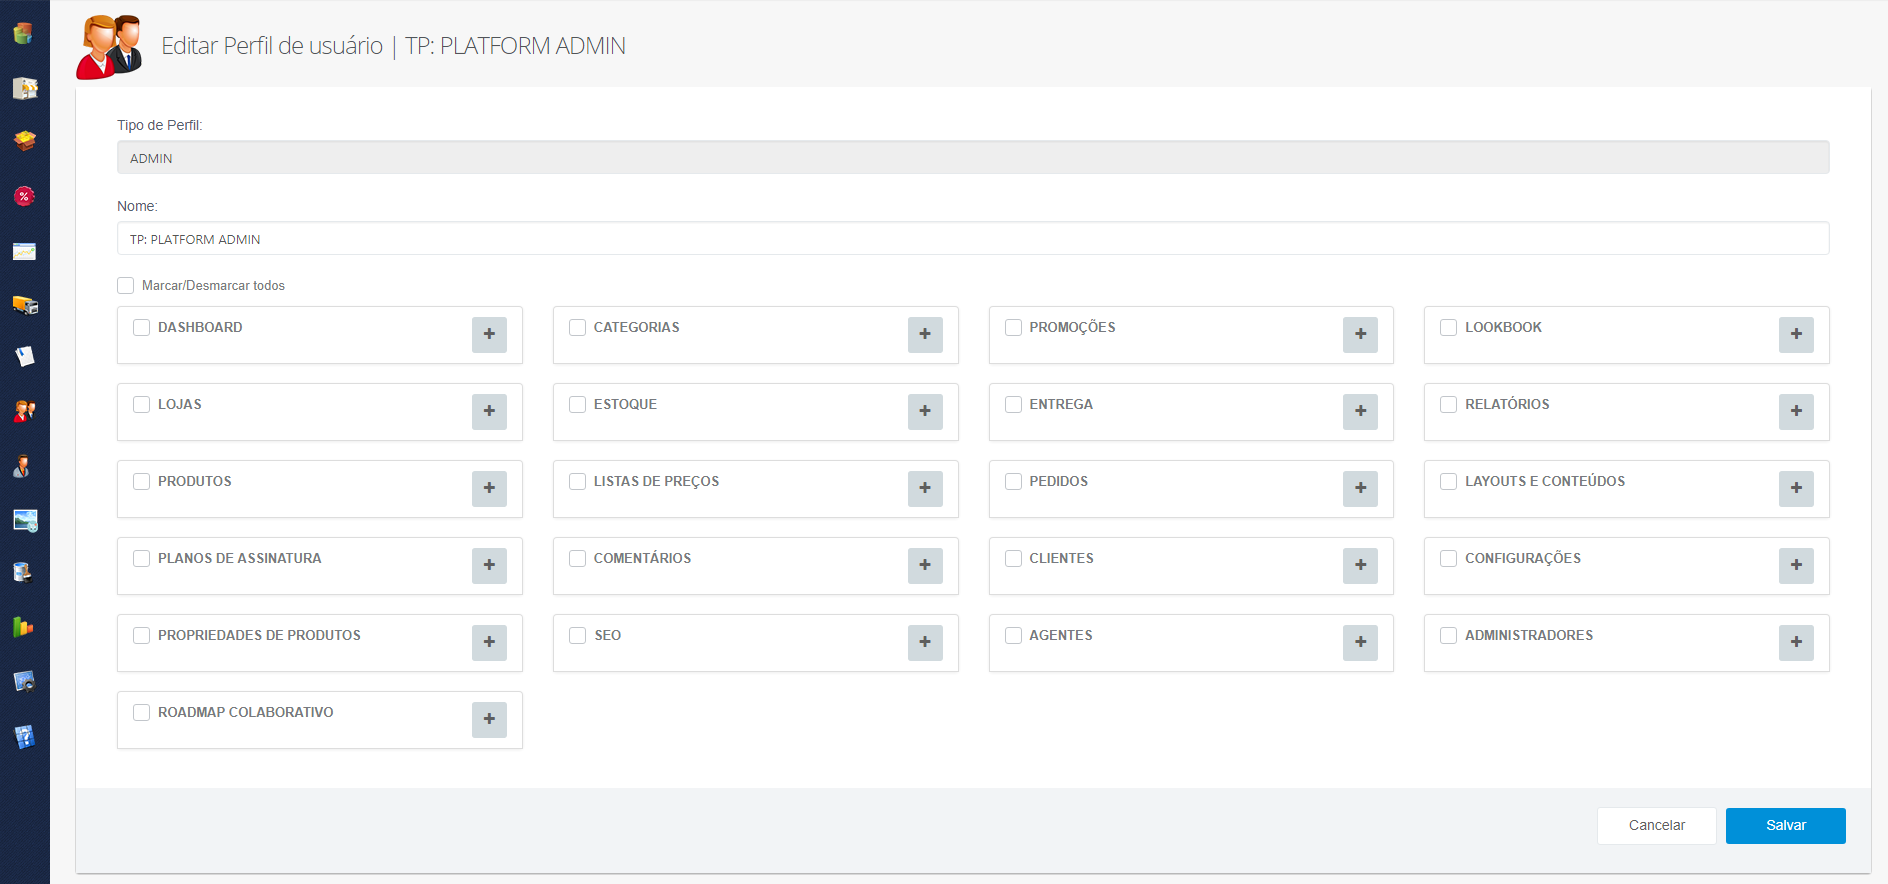Expand LAYOUTS E CONTEÚDOS plus button
Viewport: 1888px width, 884px height.
(x=1796, y=489)
